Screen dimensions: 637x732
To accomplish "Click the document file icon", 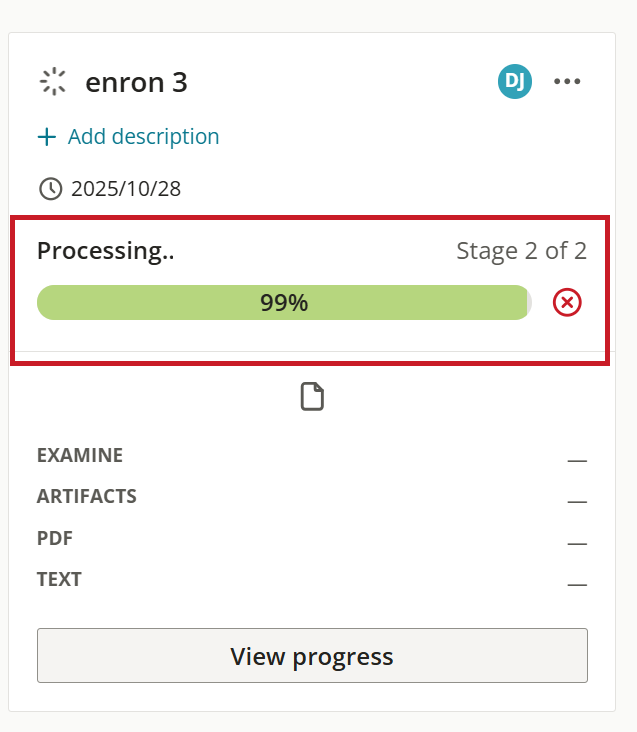I will 312,396.
